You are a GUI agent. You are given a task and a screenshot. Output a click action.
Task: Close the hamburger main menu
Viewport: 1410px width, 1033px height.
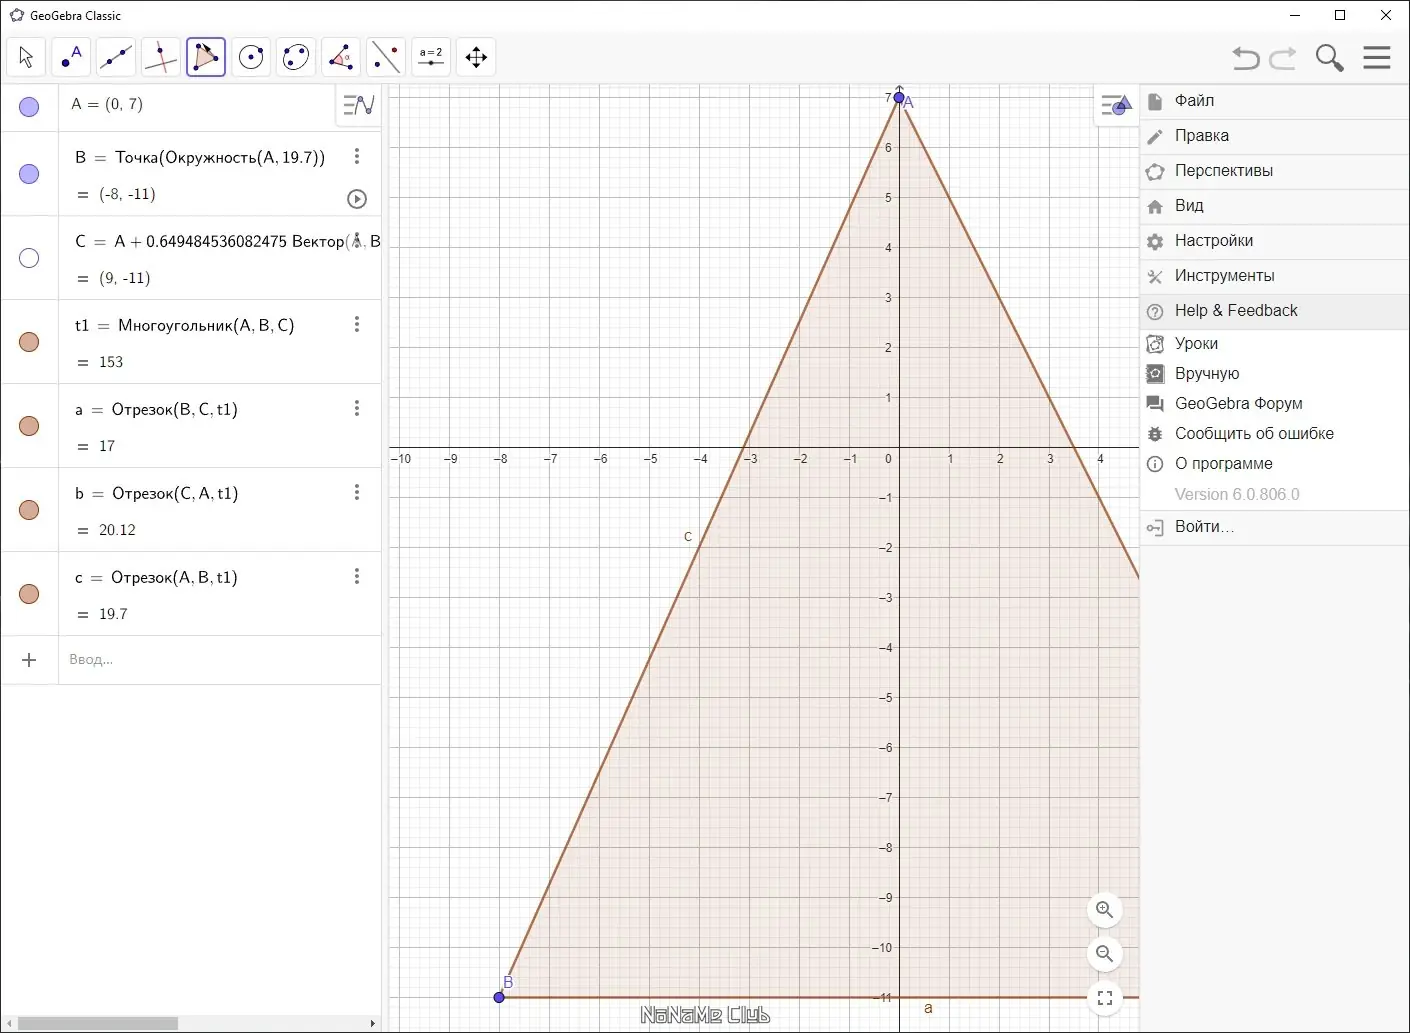(x=1377, y=57)
